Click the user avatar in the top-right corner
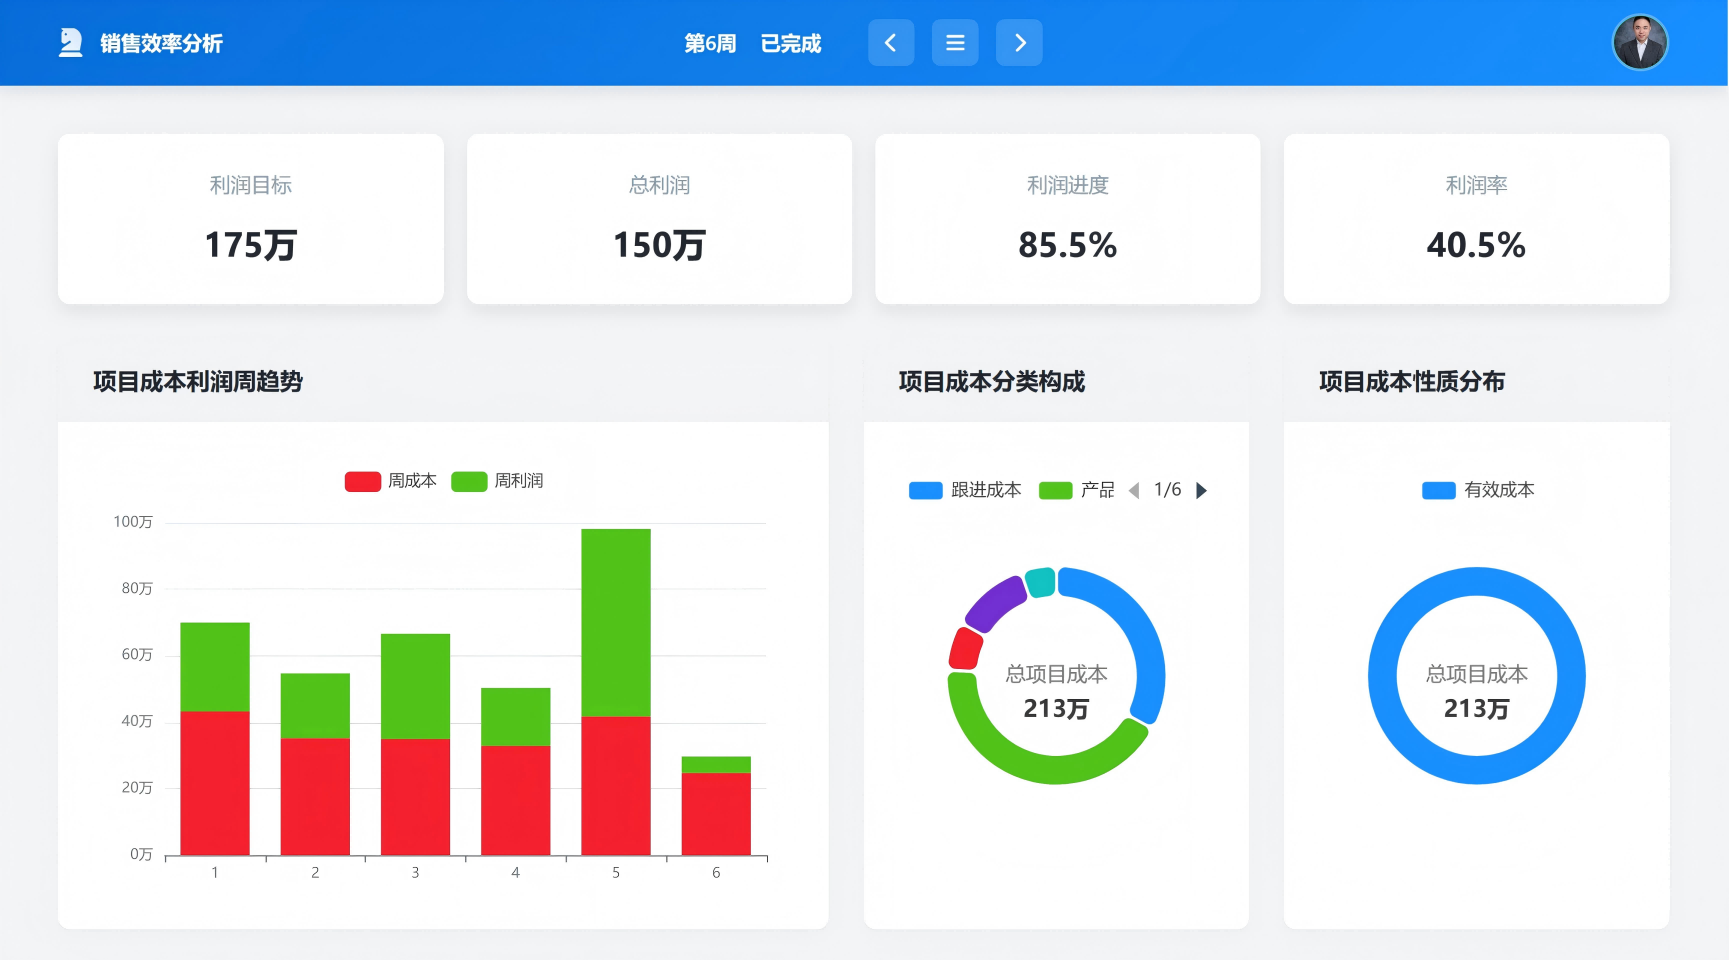 (1639, 41)
